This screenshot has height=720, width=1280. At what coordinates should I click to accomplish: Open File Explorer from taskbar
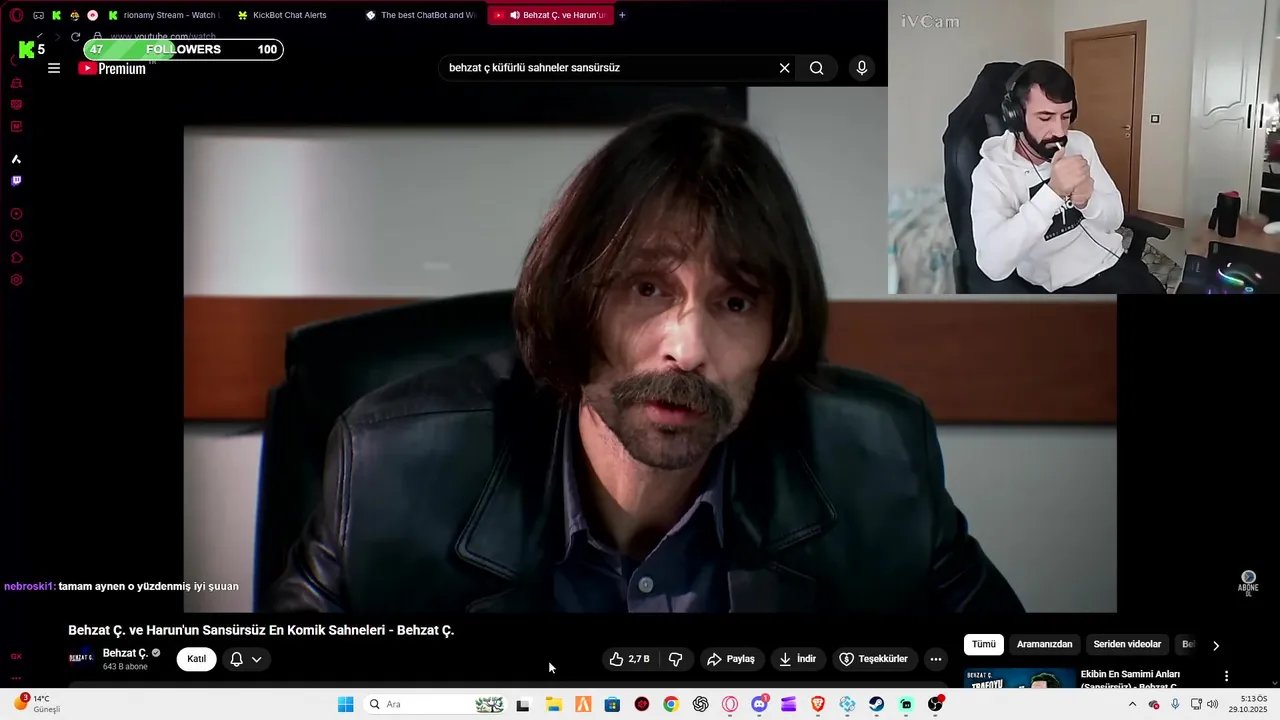554,704
